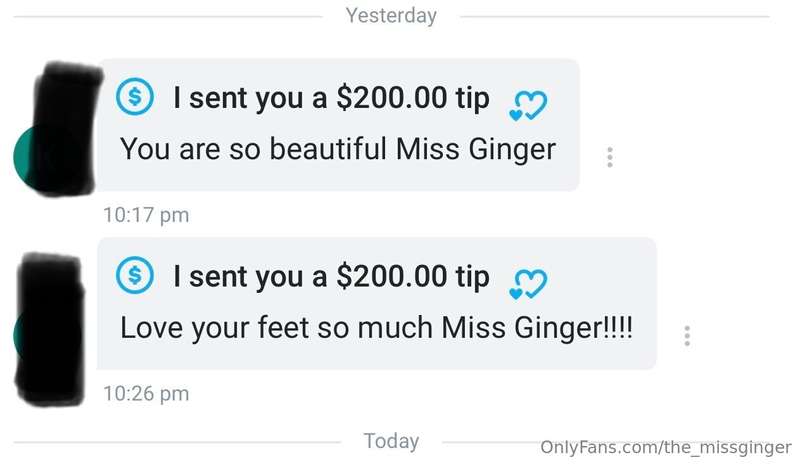
Task: Open the sender avatar beside the second tip message
Action: pyautogui.click(x=49, y=331)
